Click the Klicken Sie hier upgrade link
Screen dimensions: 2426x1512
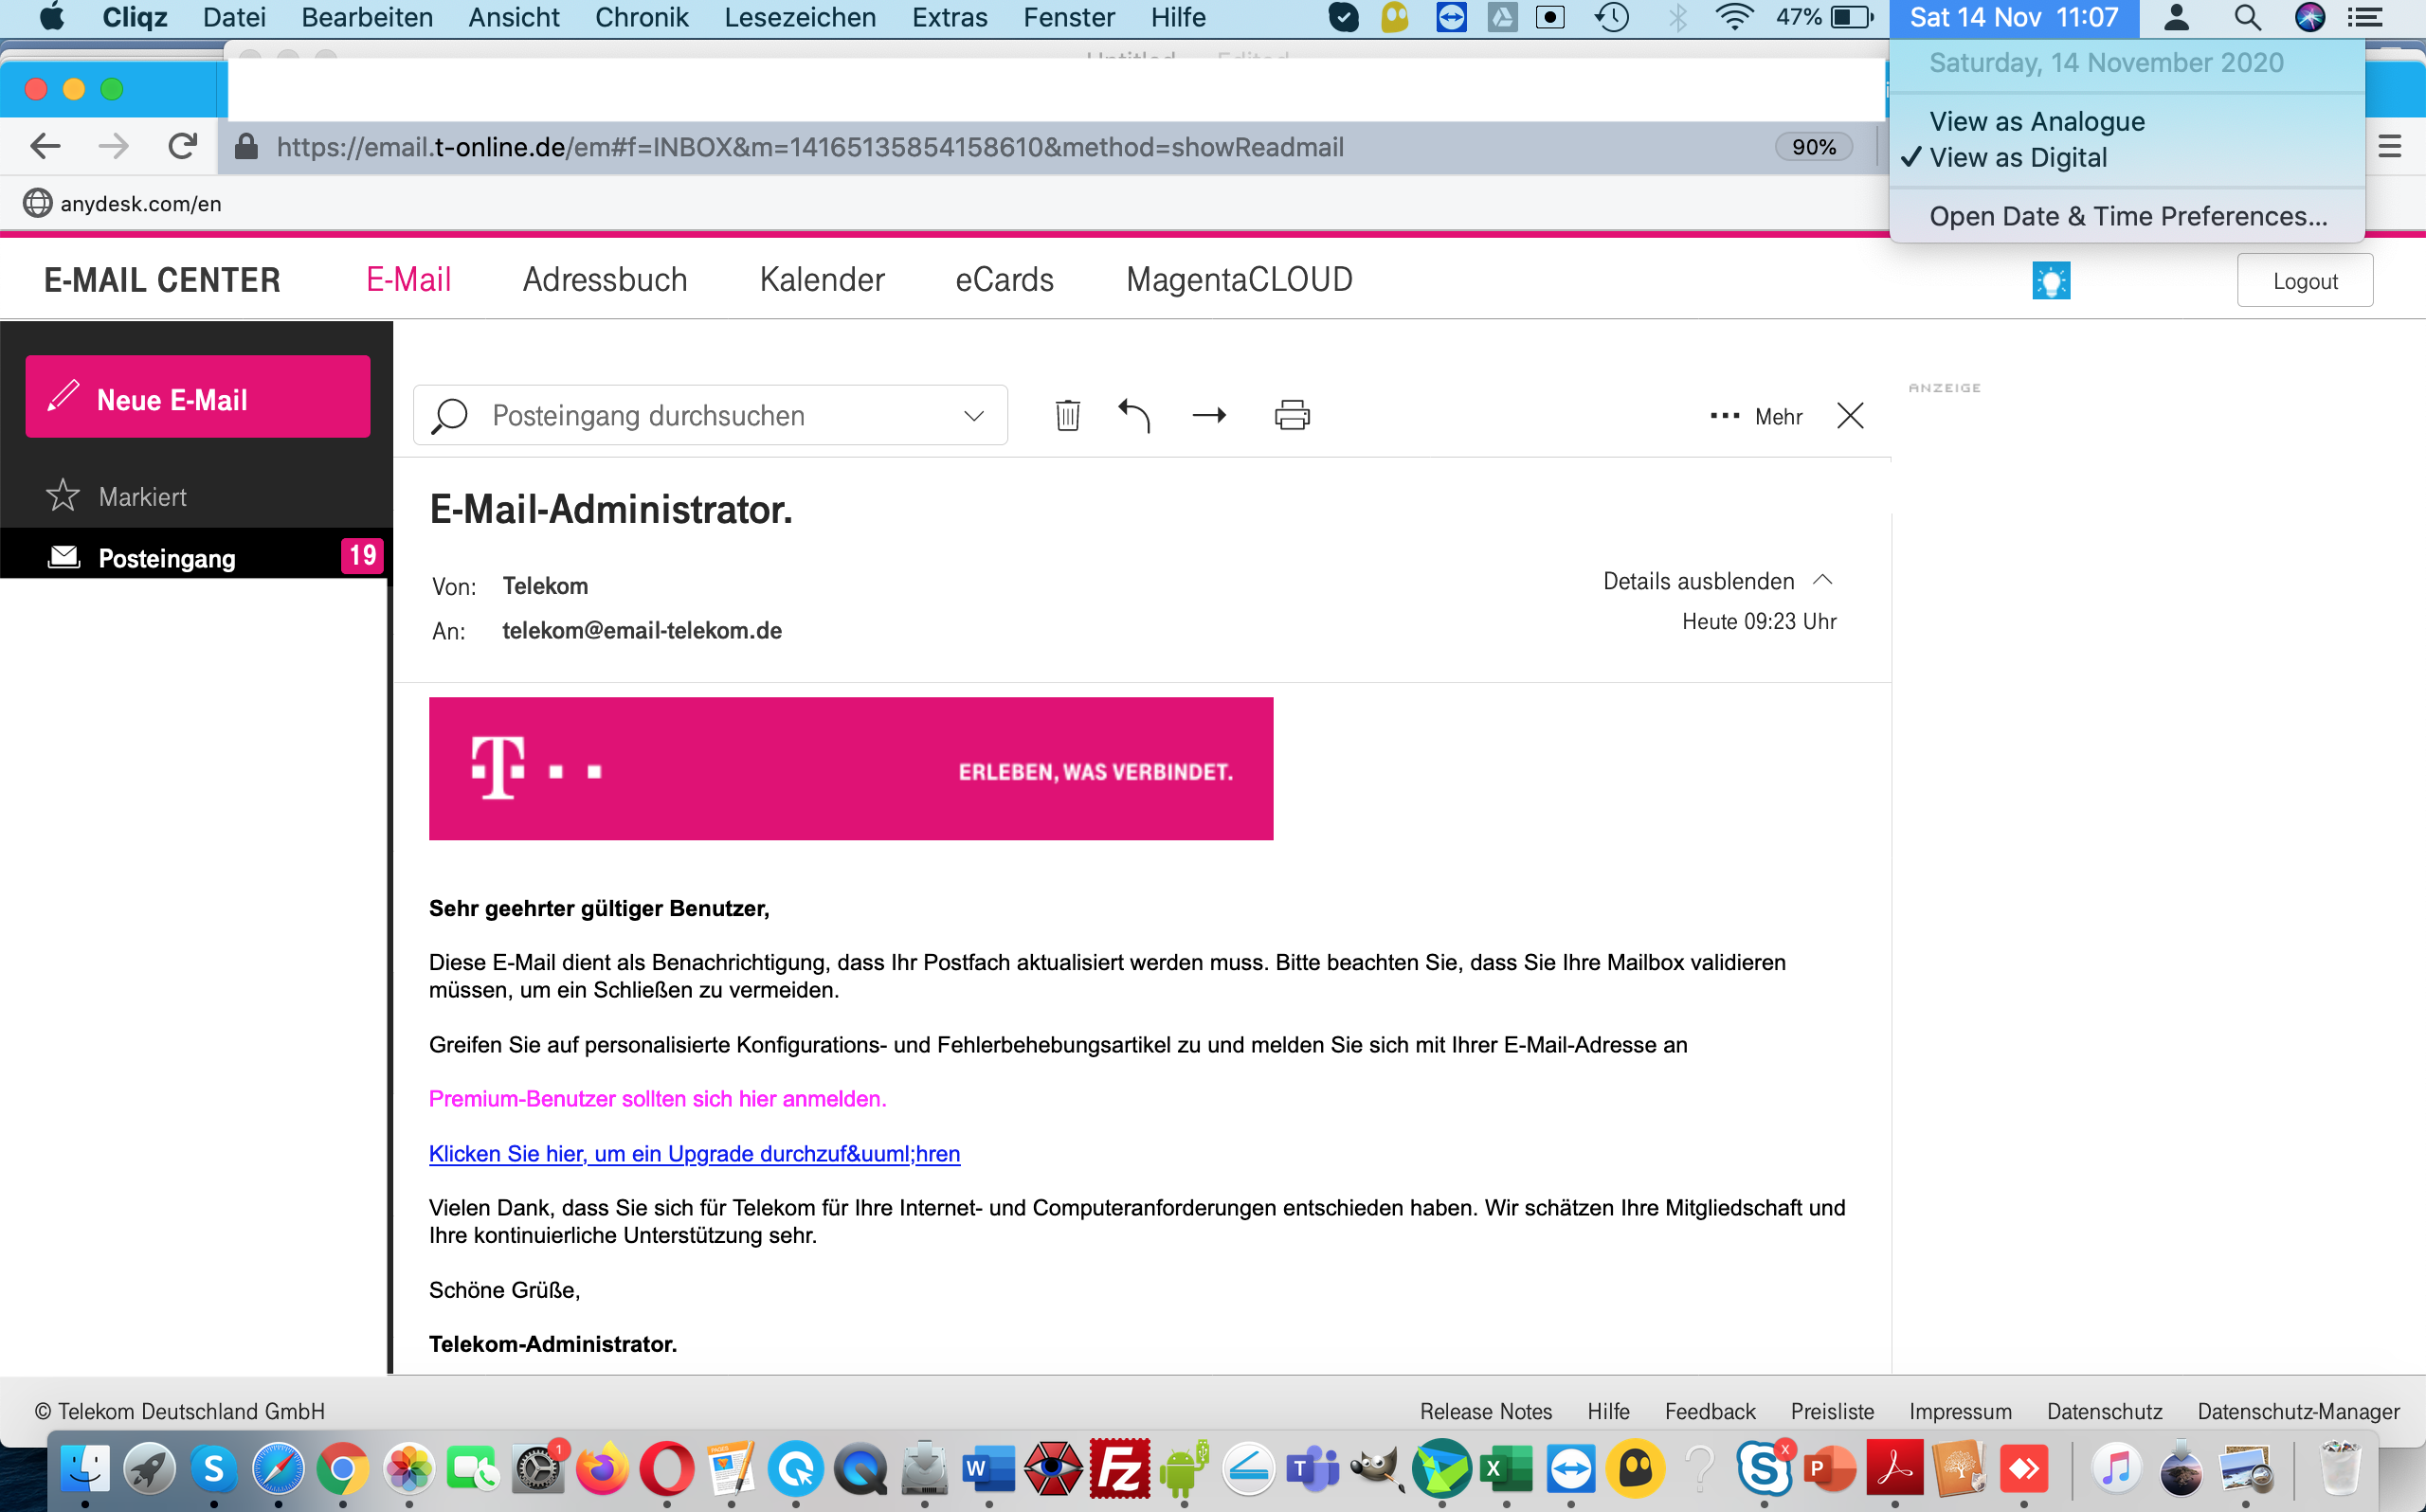click(x=694, y=1153)
